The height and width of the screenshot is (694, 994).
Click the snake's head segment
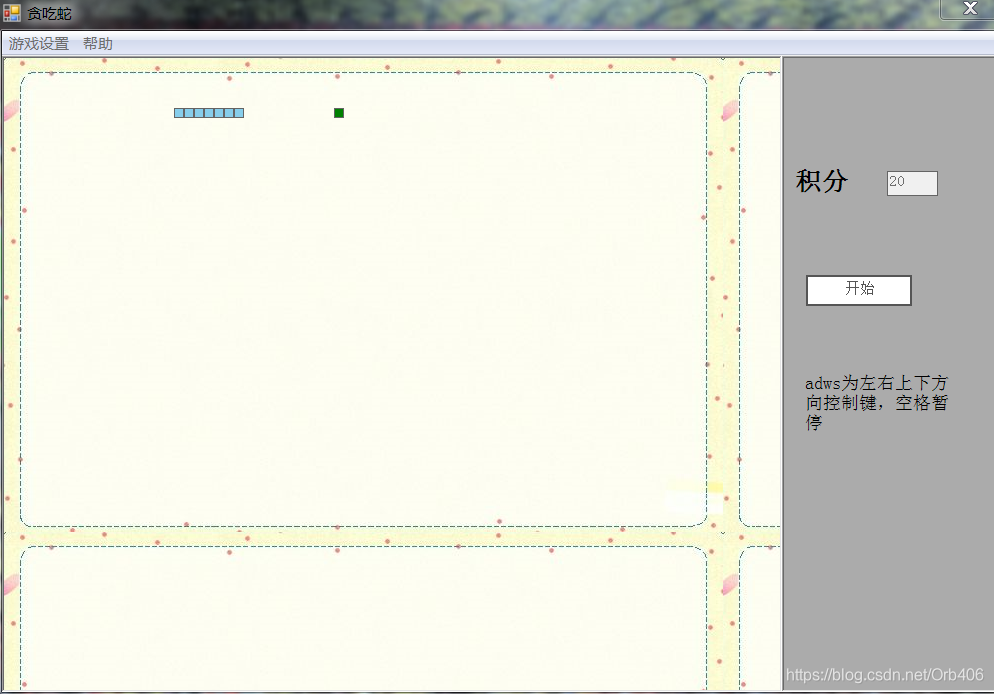pyautogui.click(x=240, y=112)
